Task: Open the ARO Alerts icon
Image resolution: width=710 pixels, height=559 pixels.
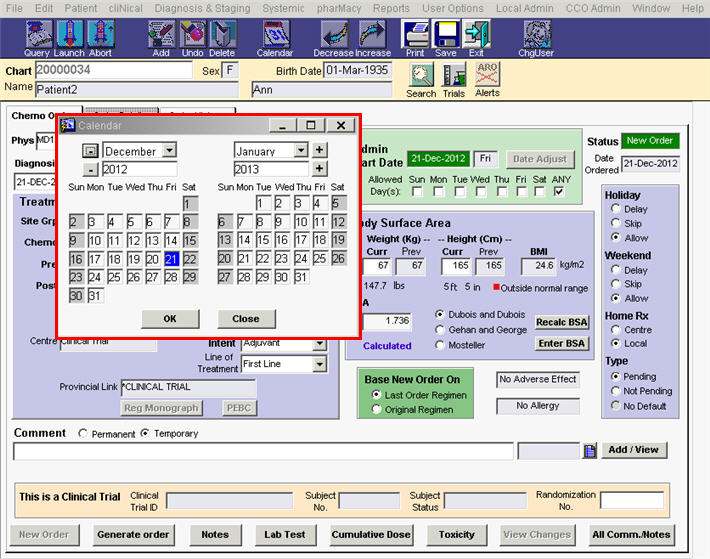Action: 487,76
